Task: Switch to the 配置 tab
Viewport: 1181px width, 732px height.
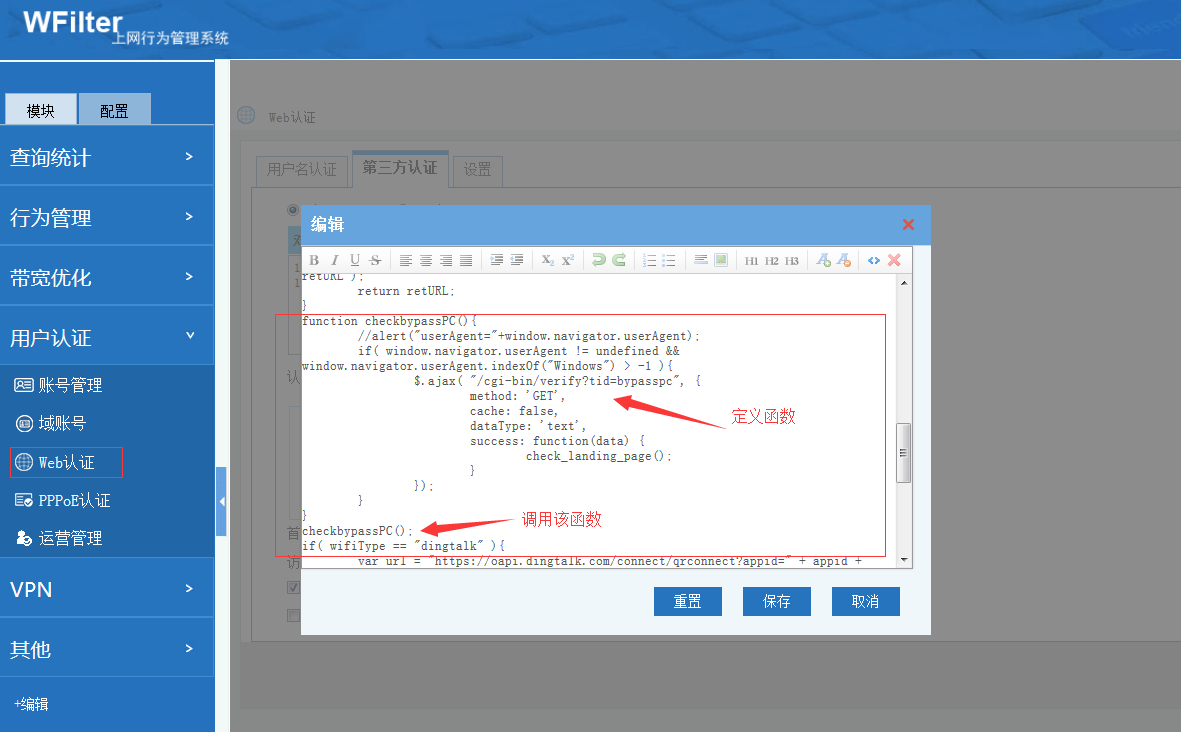Action: click(x=114, y=110)
